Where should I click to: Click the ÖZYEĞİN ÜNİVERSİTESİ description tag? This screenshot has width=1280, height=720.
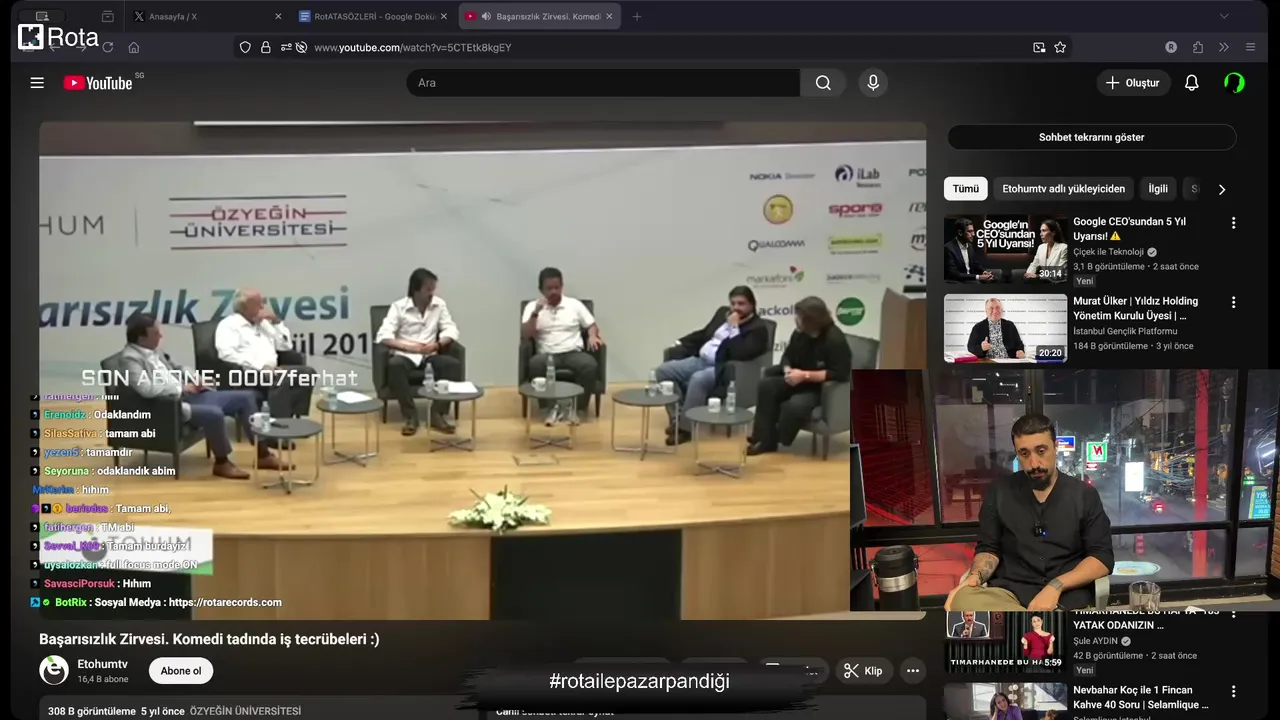pyautogui.click(x=245, y=711)
